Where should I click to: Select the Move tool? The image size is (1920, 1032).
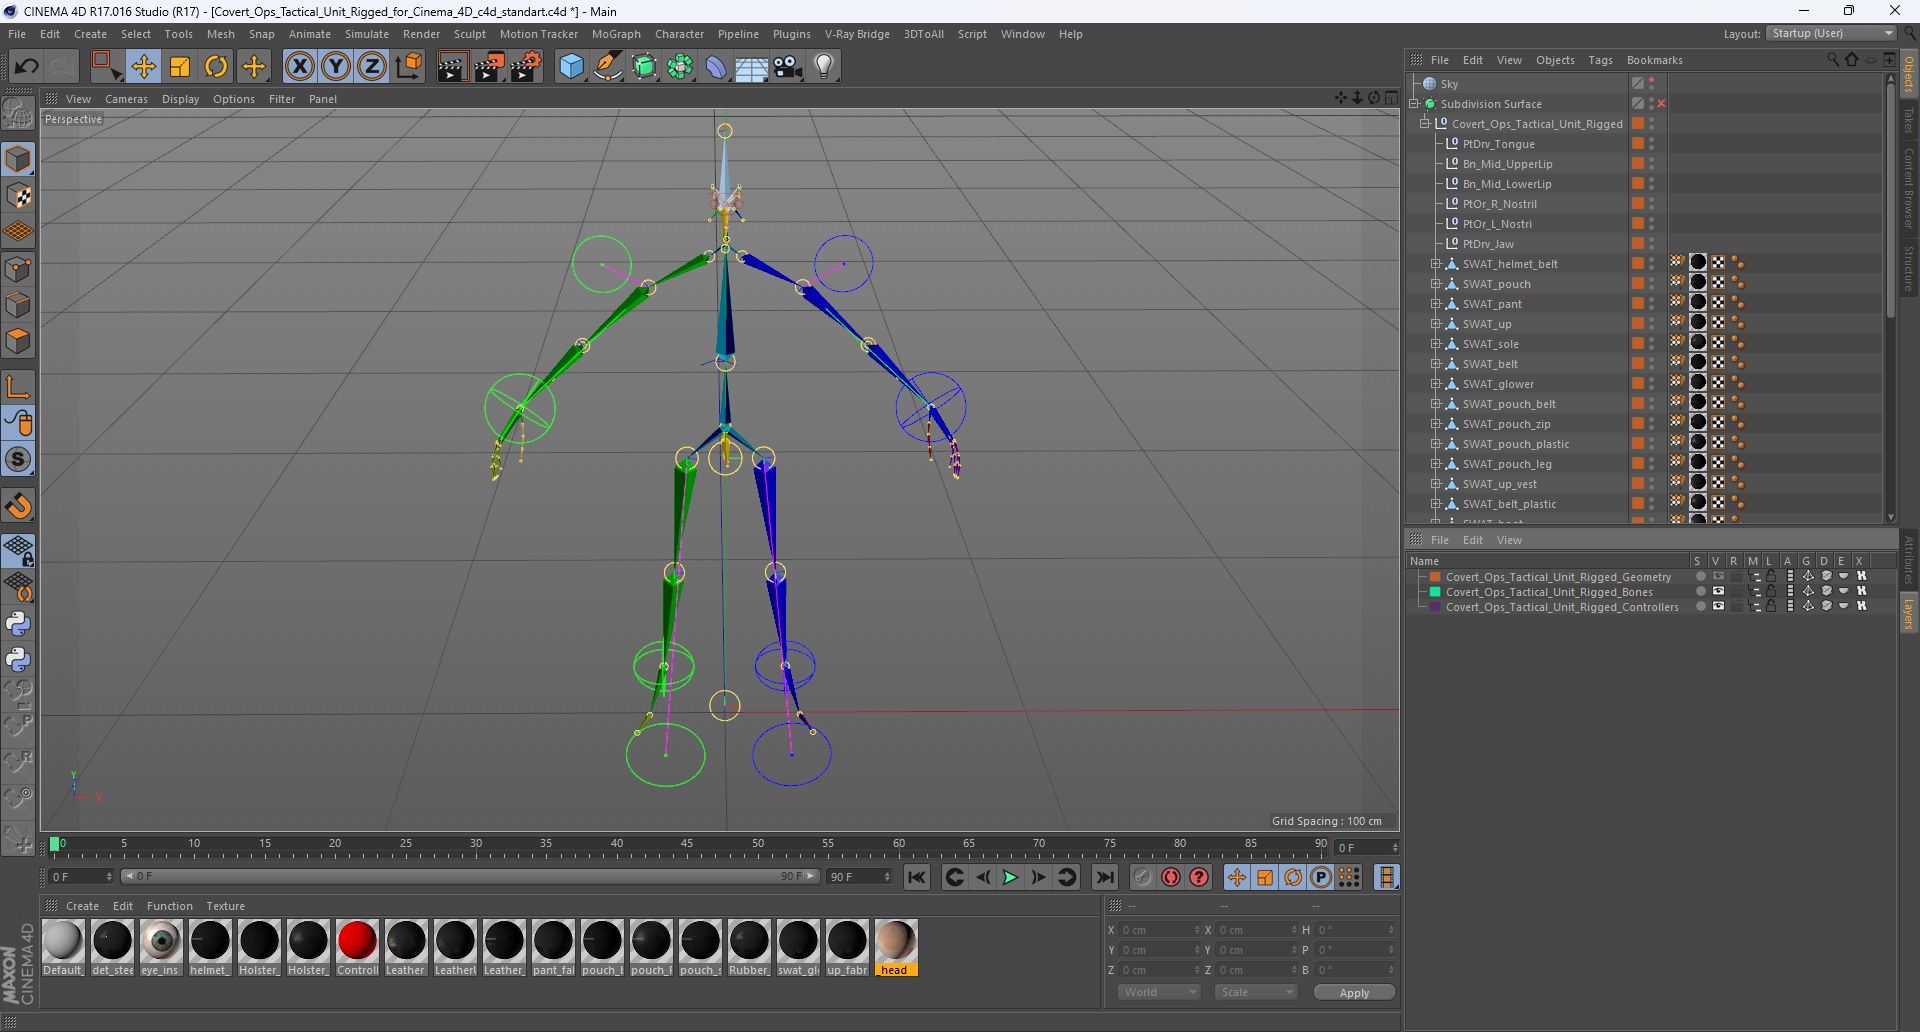click(x=144, y=67)
